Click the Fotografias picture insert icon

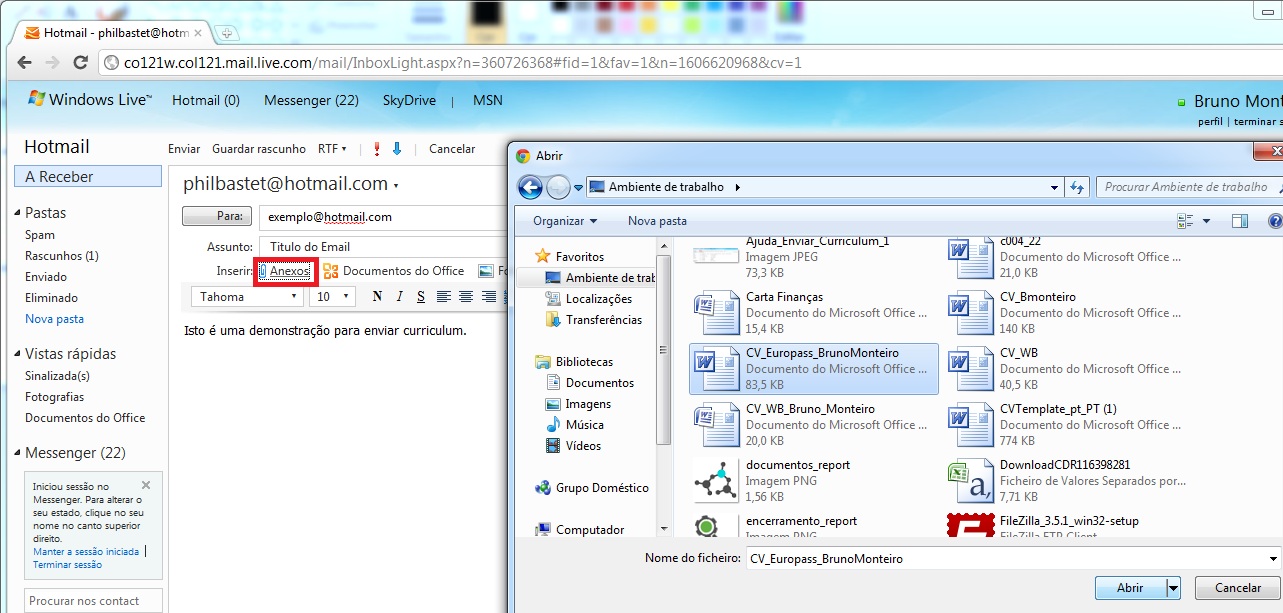coord(486,271)
